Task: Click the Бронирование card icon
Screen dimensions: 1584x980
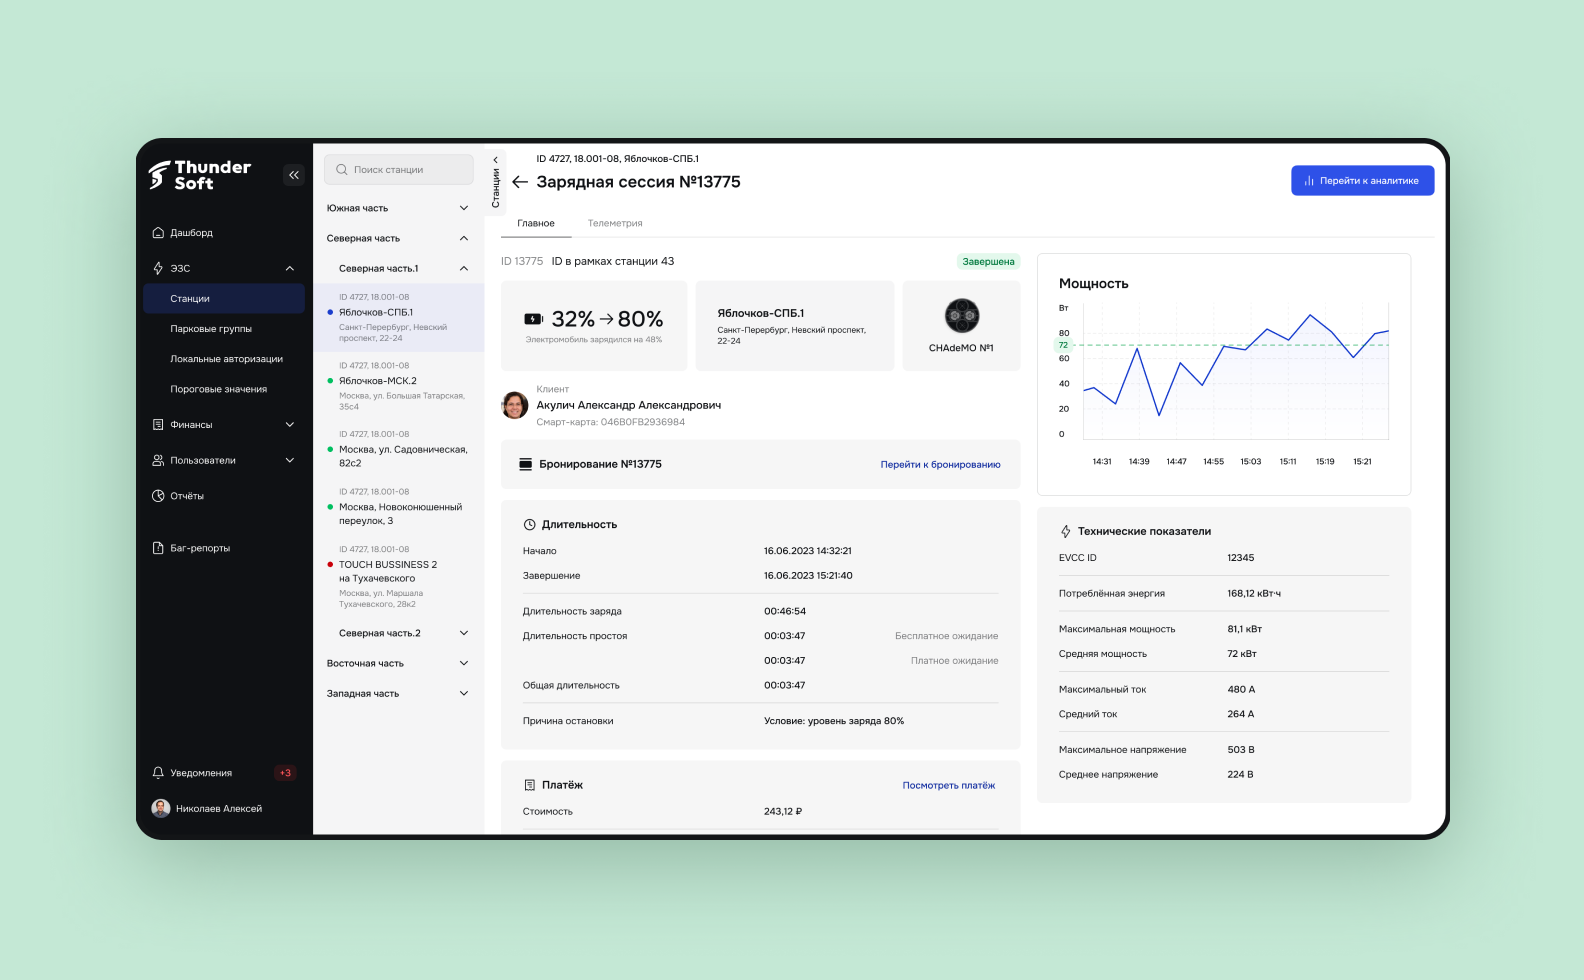Action: coord(526,464)
